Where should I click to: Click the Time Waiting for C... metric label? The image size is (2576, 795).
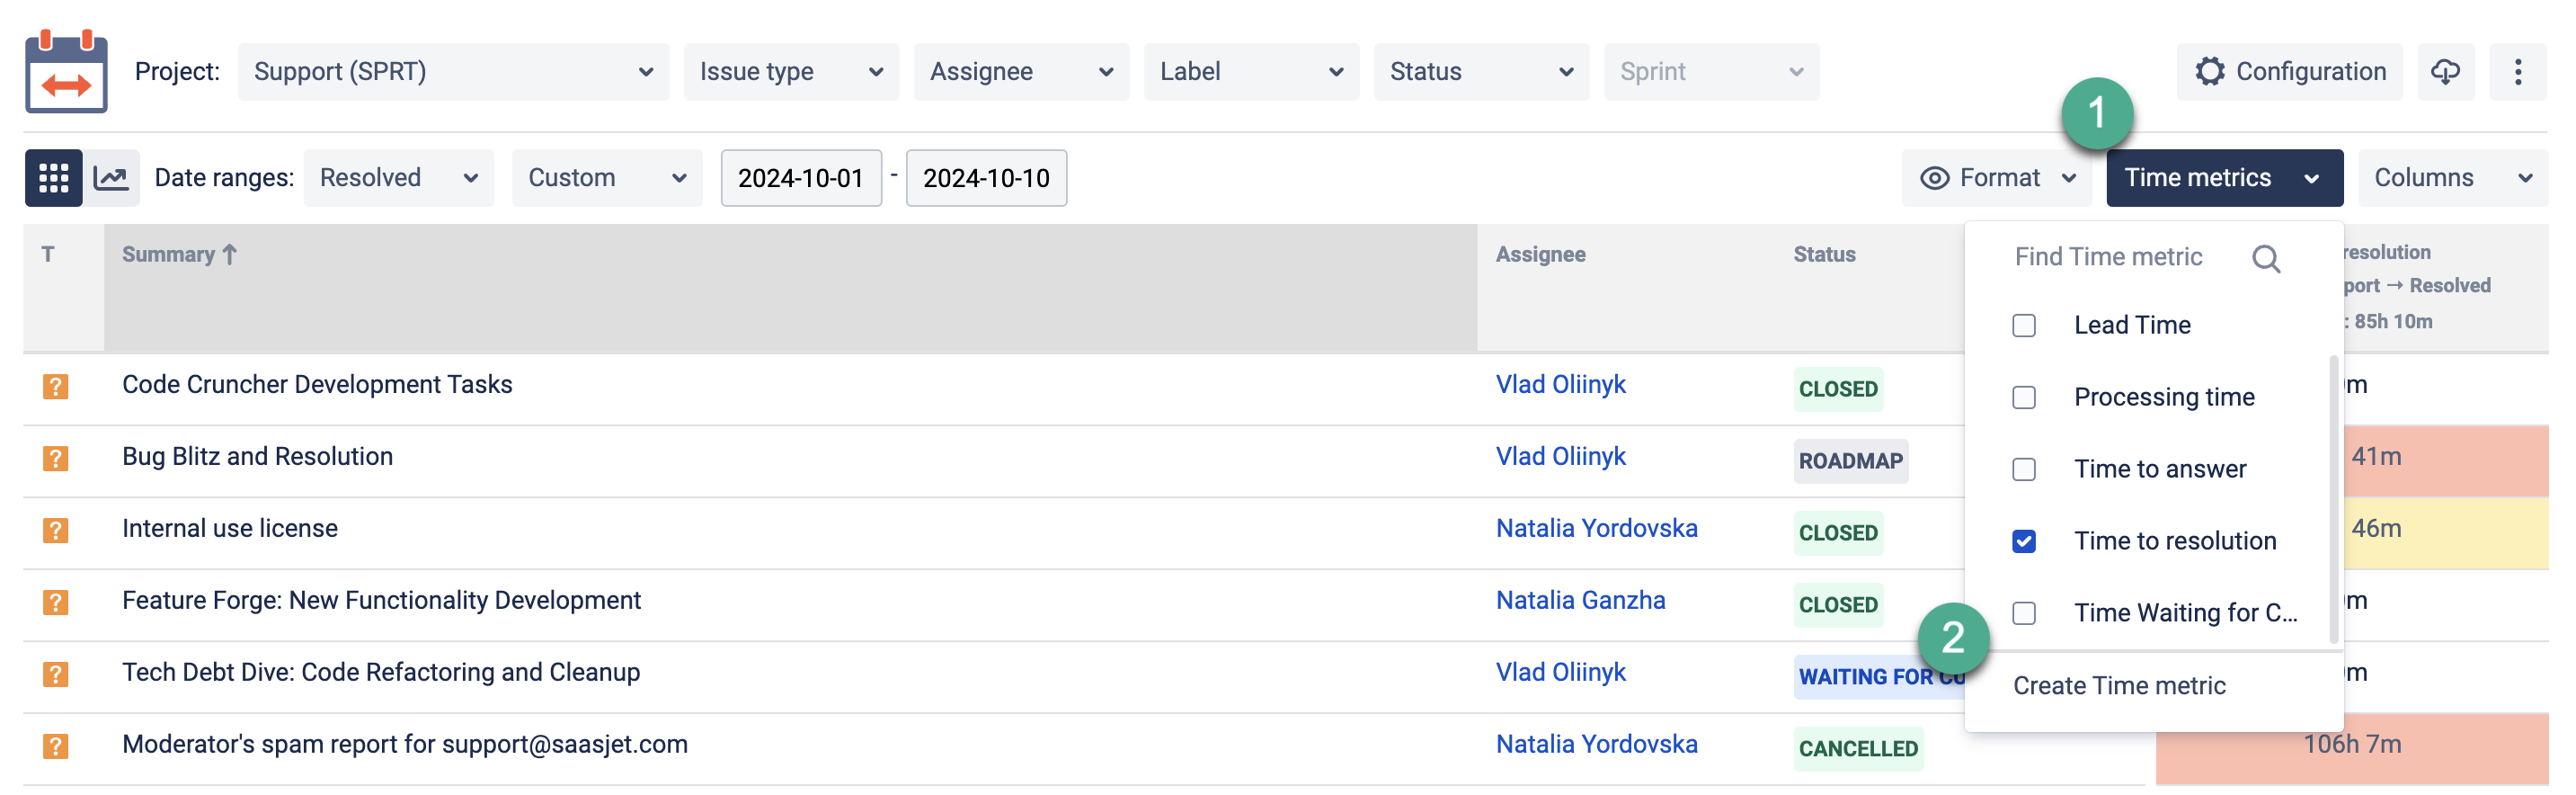click(x=2185, y=613)
